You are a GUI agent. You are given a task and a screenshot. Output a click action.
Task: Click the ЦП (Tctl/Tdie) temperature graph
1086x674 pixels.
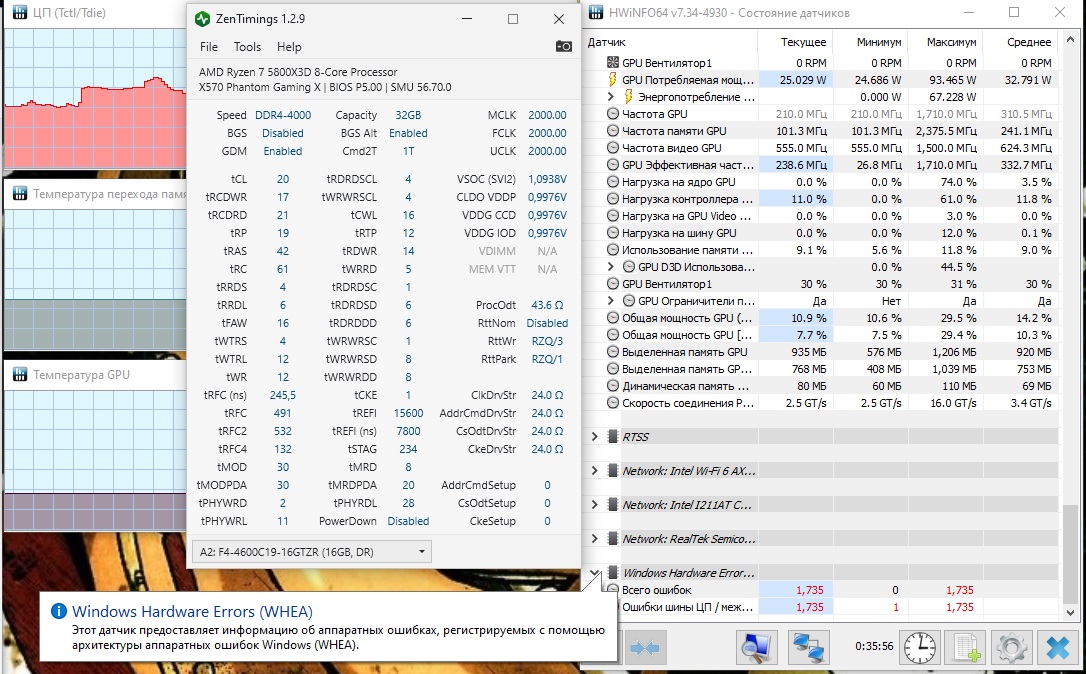point(95,99)
